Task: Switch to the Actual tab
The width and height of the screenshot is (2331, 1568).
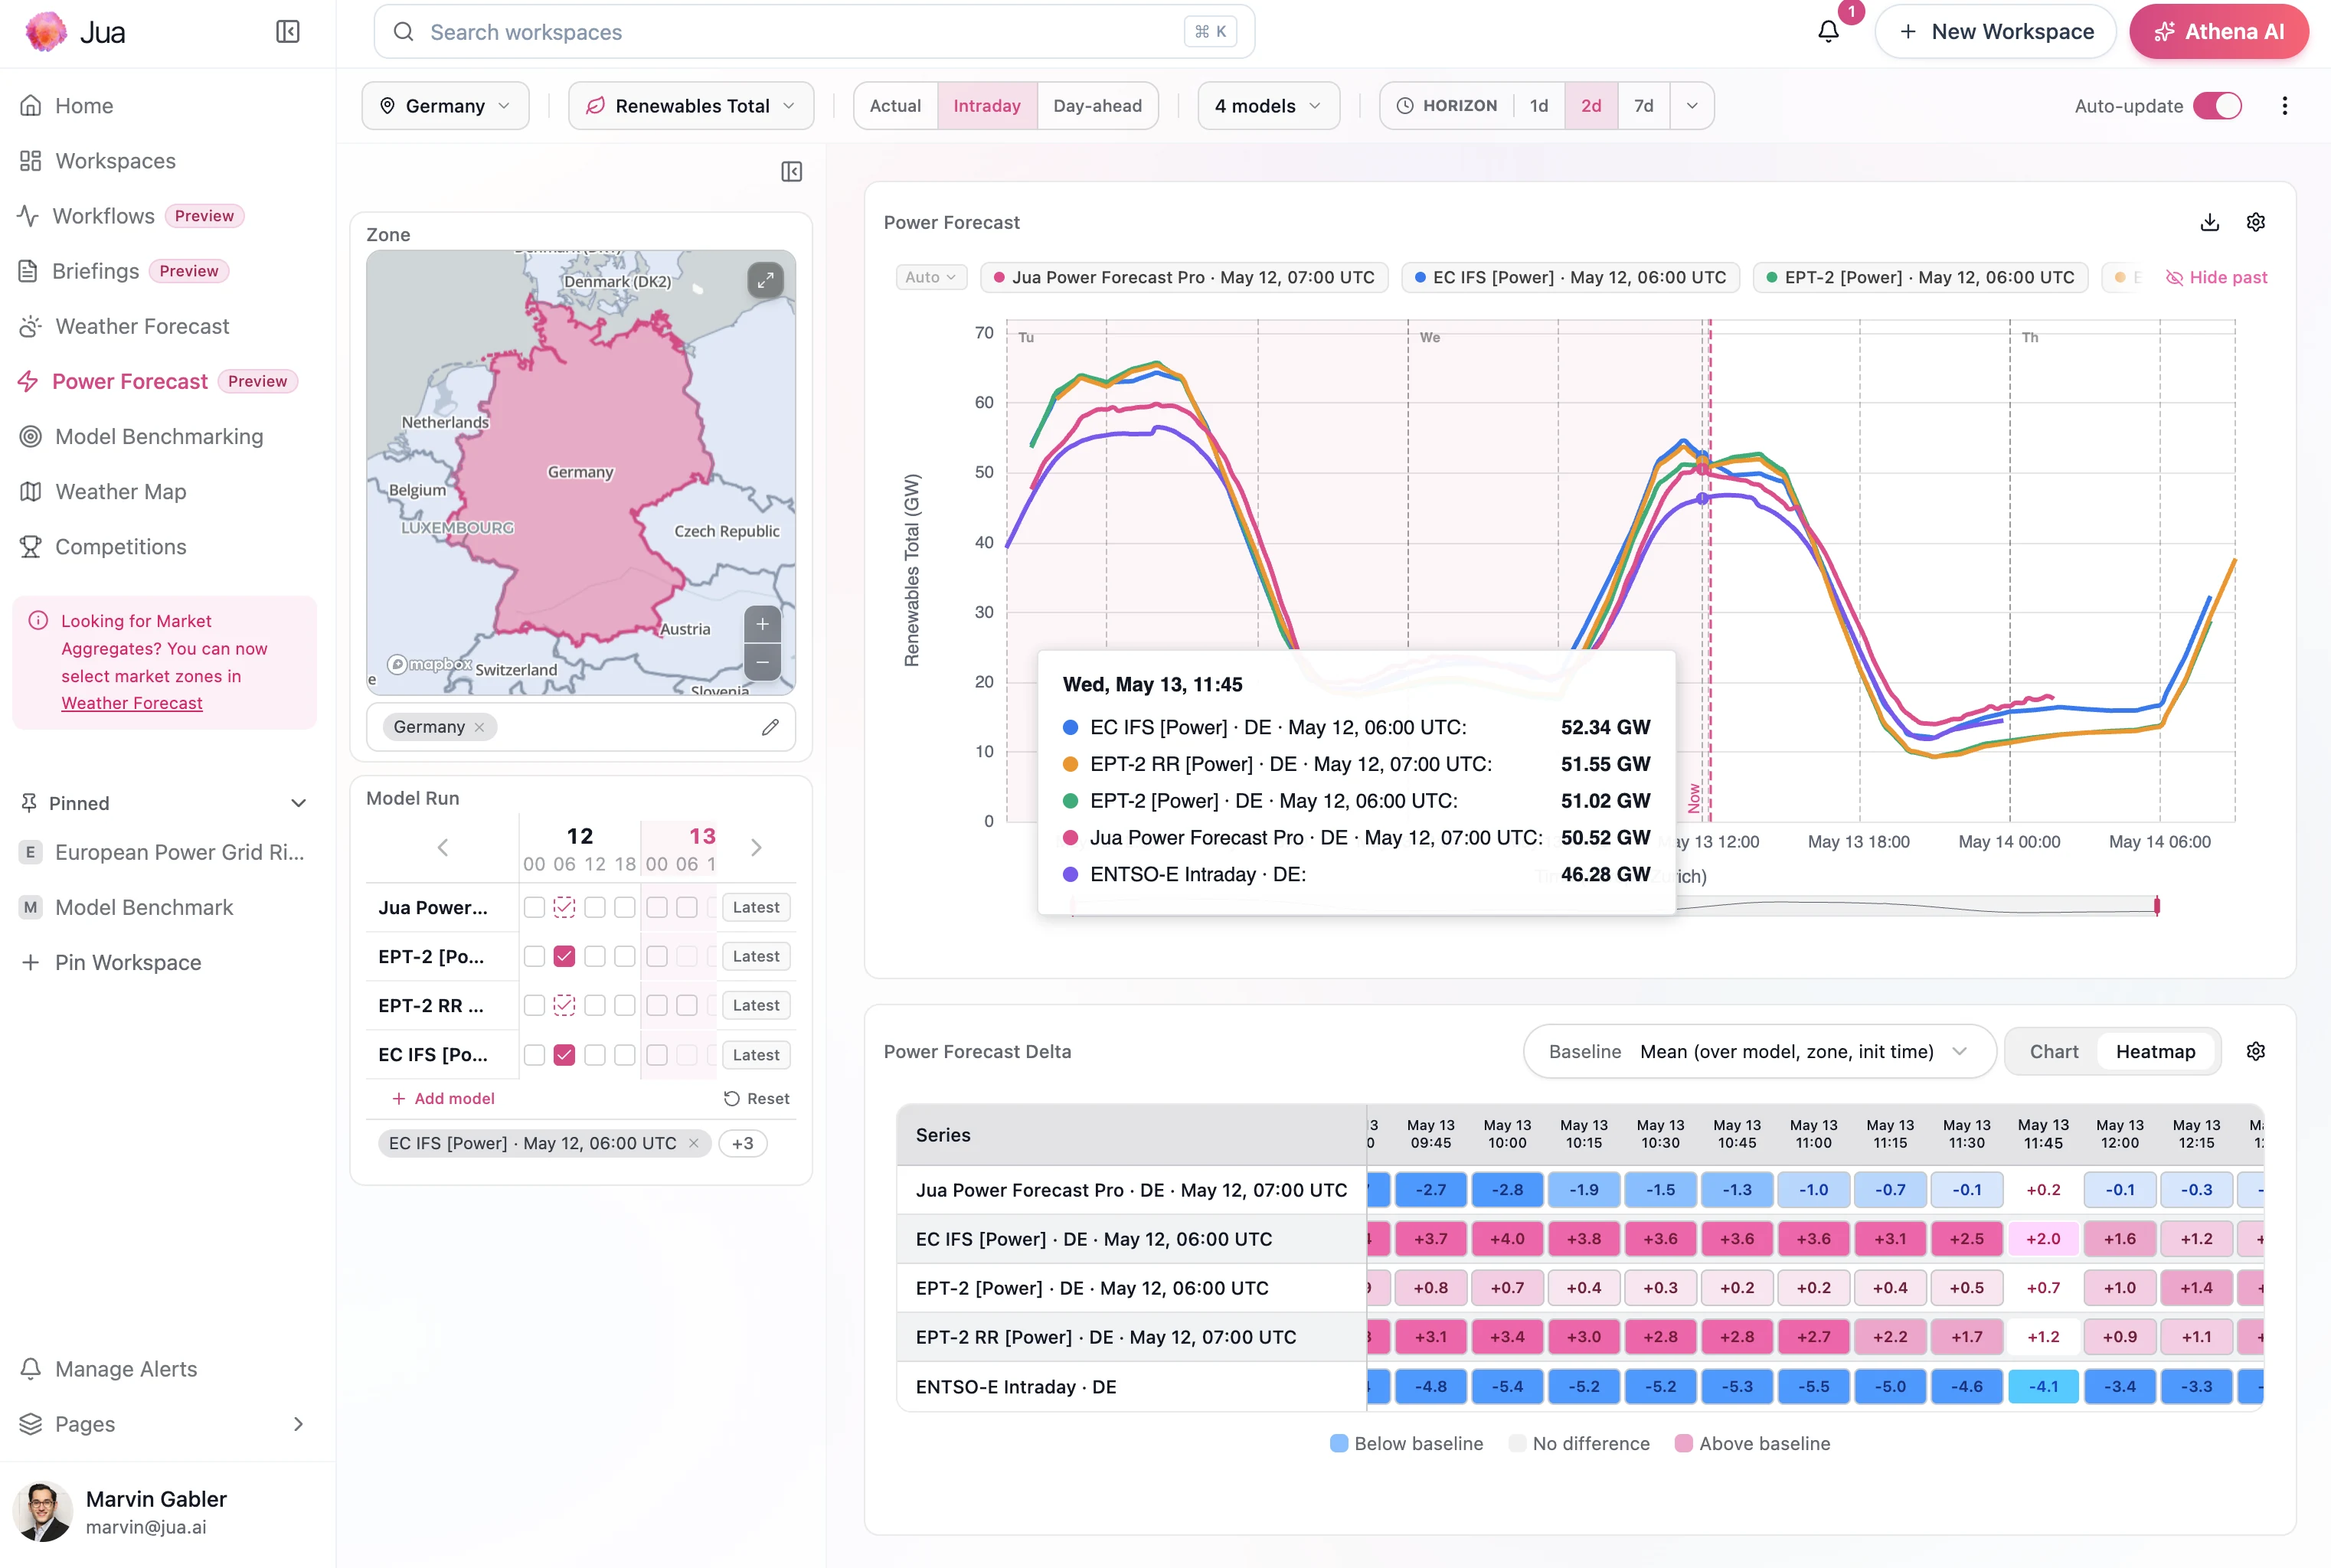Action: click(895, 106)
